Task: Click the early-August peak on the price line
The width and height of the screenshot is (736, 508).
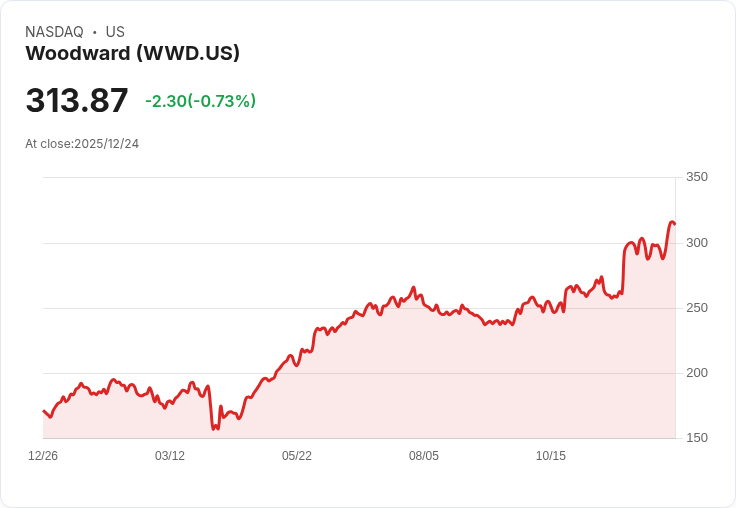Action: (414, 288)
